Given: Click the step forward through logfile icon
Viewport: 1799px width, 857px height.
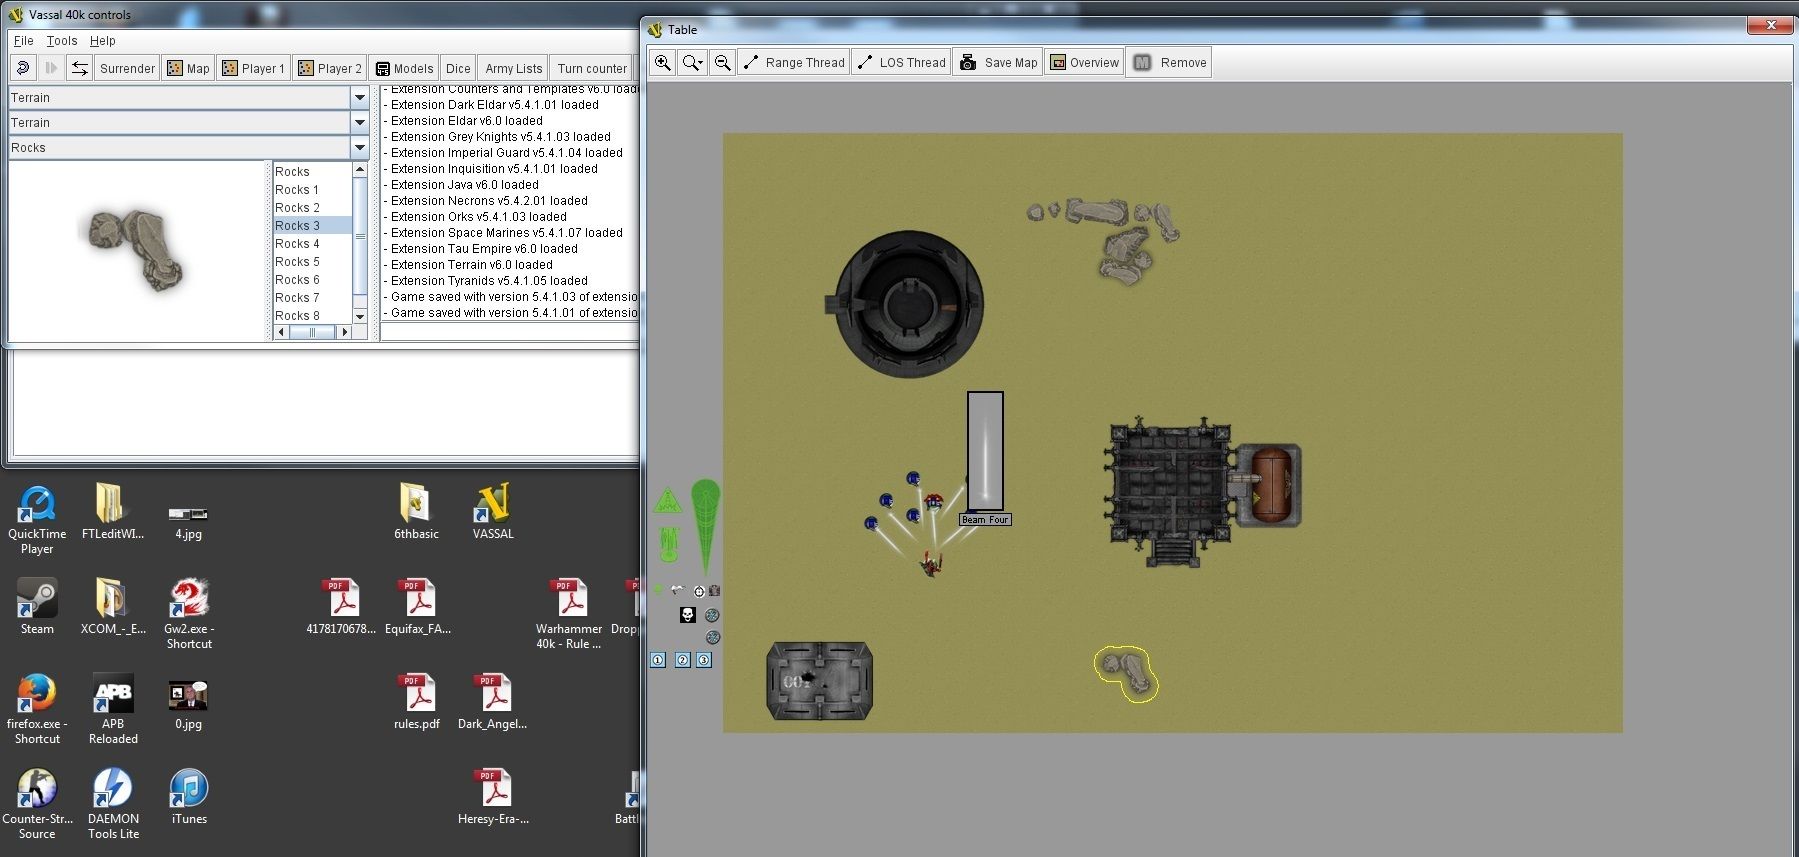Looking at the screenshot, I should pos(51,68).
